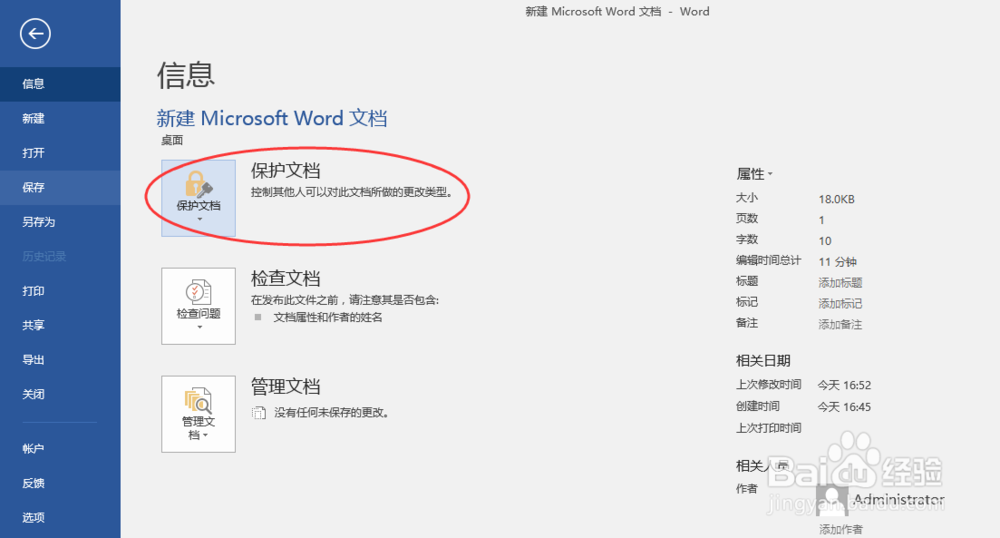The height and width of the screenshot is (538, 1000).
Task: Open the 保护文档 dropdown arrow
Action: tap(200, 219)
